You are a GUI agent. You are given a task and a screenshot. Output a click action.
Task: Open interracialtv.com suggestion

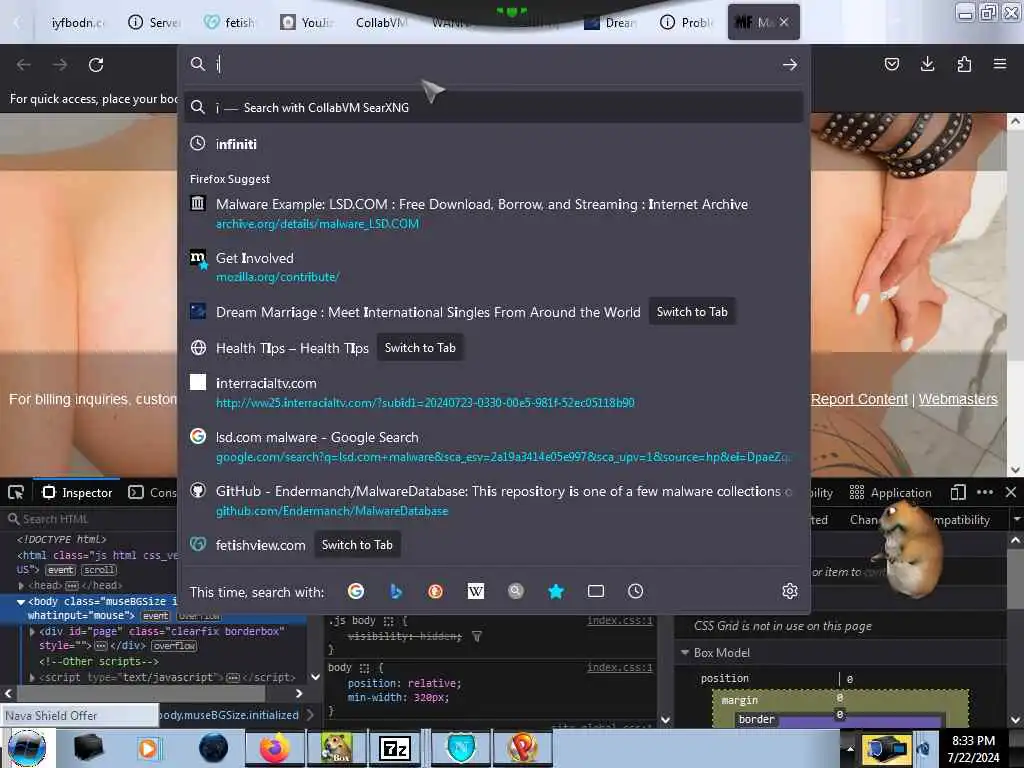[x=494, y=392]
